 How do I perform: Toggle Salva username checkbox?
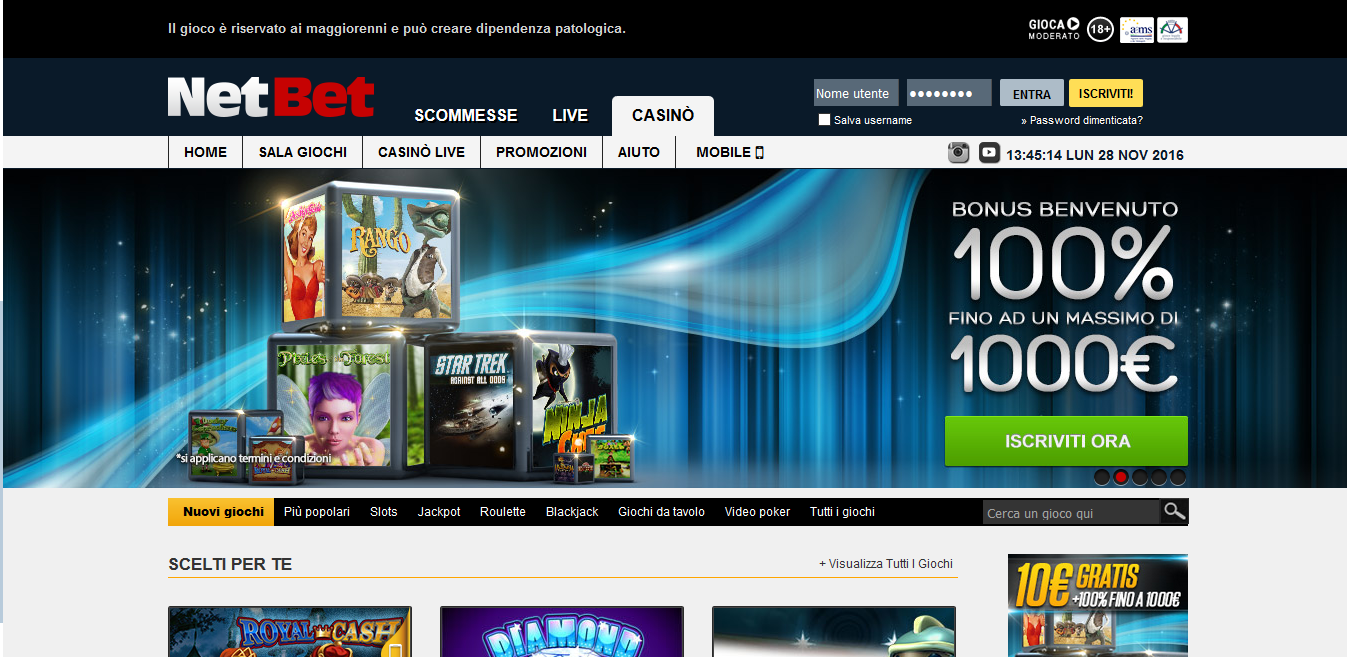pos(824,120)
